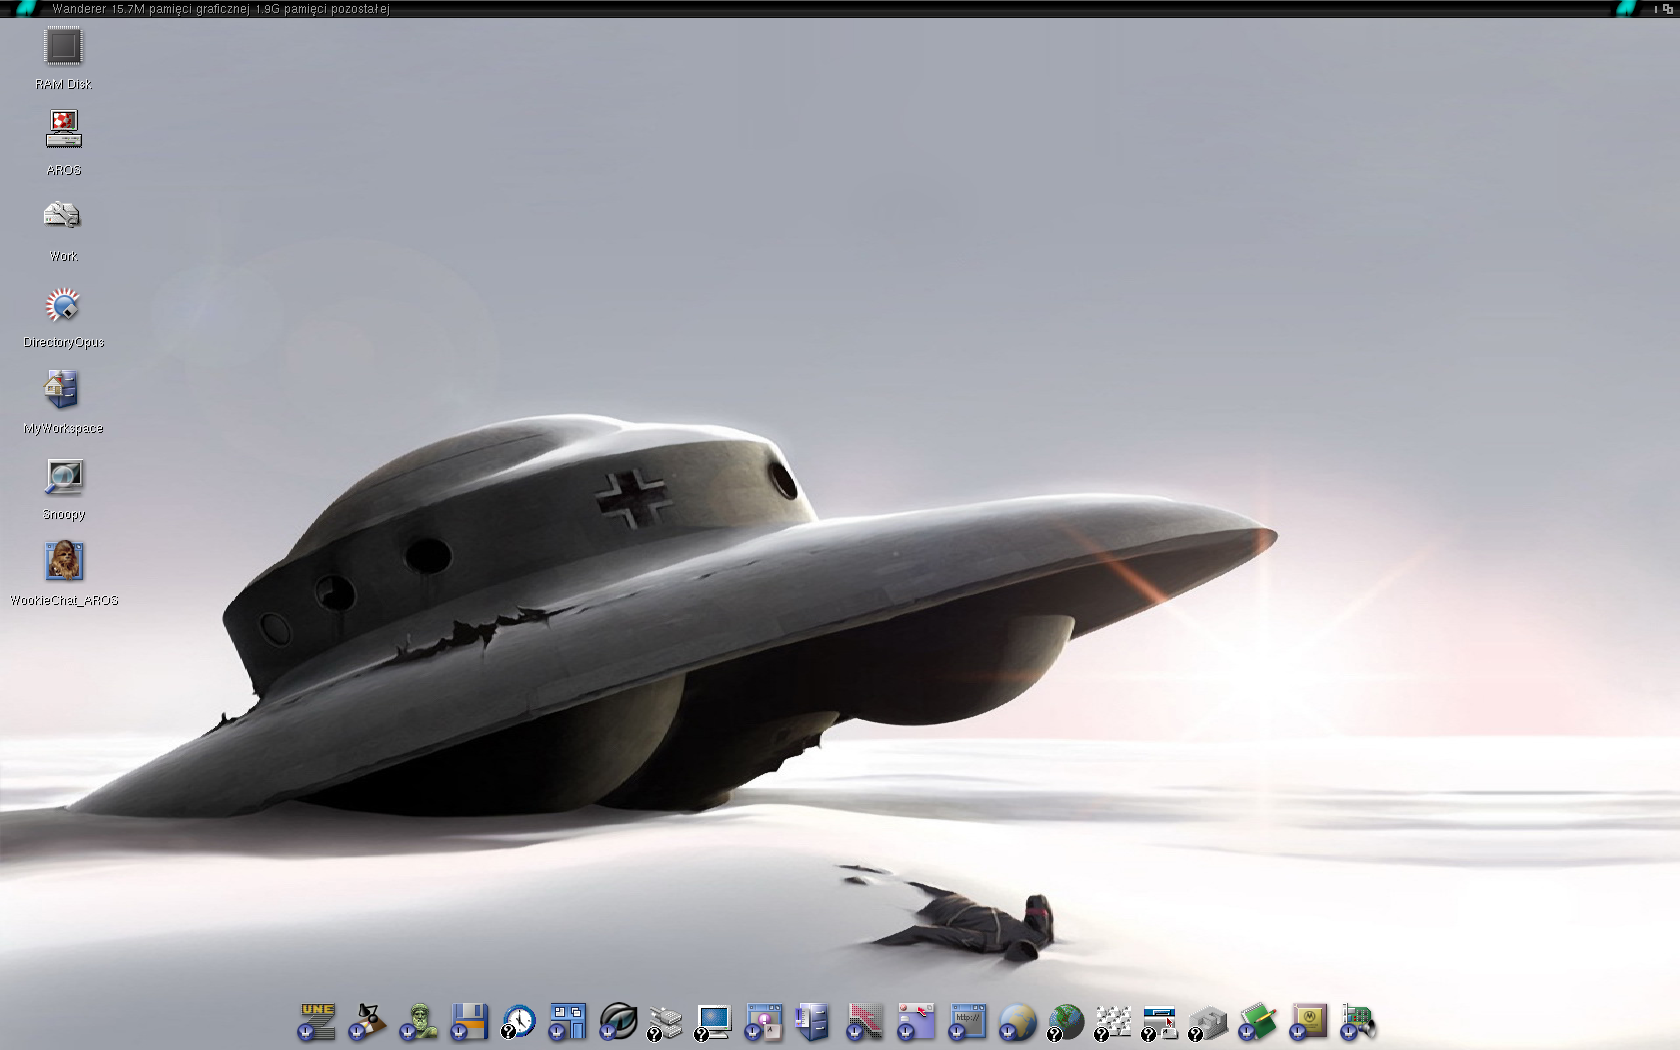Image resolution: width=1680 pixels, height=1050 pixels.
Task: Click the green bust statue dock icon
Action: 418,1022
